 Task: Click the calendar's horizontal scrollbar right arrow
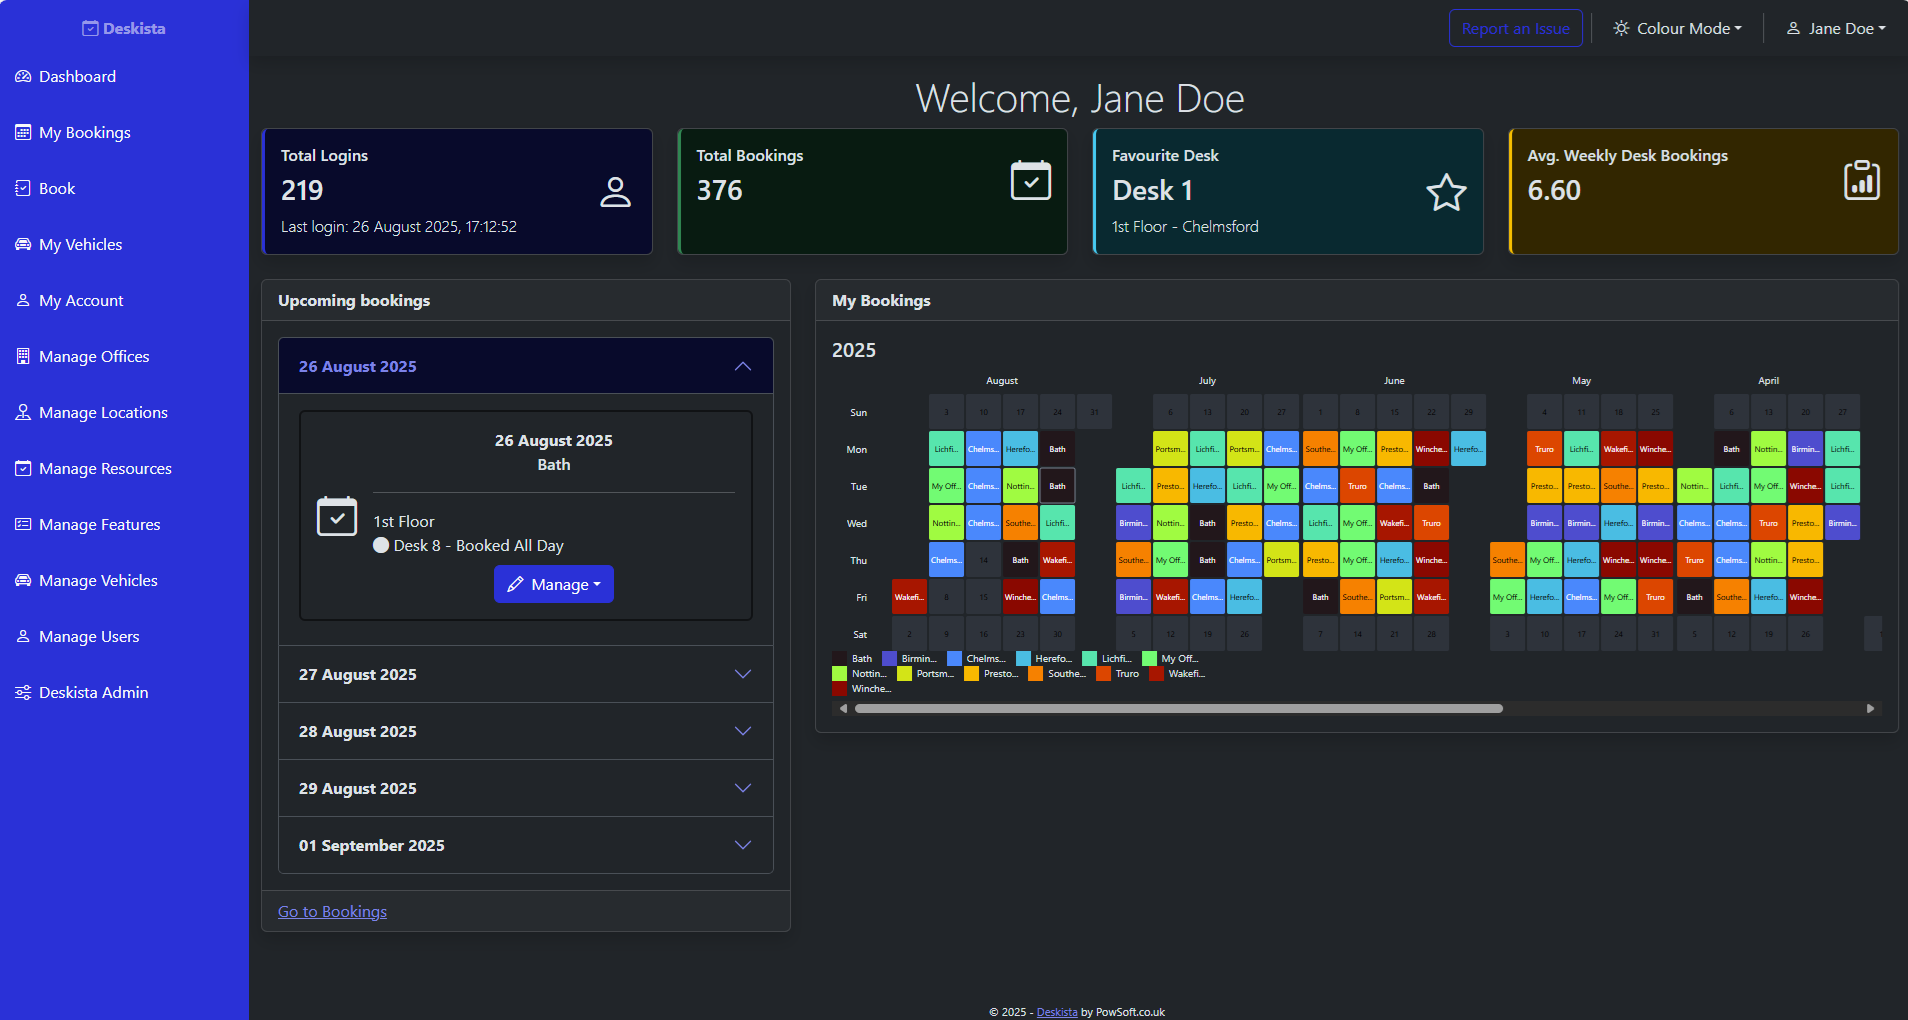tap(1870, 708)
